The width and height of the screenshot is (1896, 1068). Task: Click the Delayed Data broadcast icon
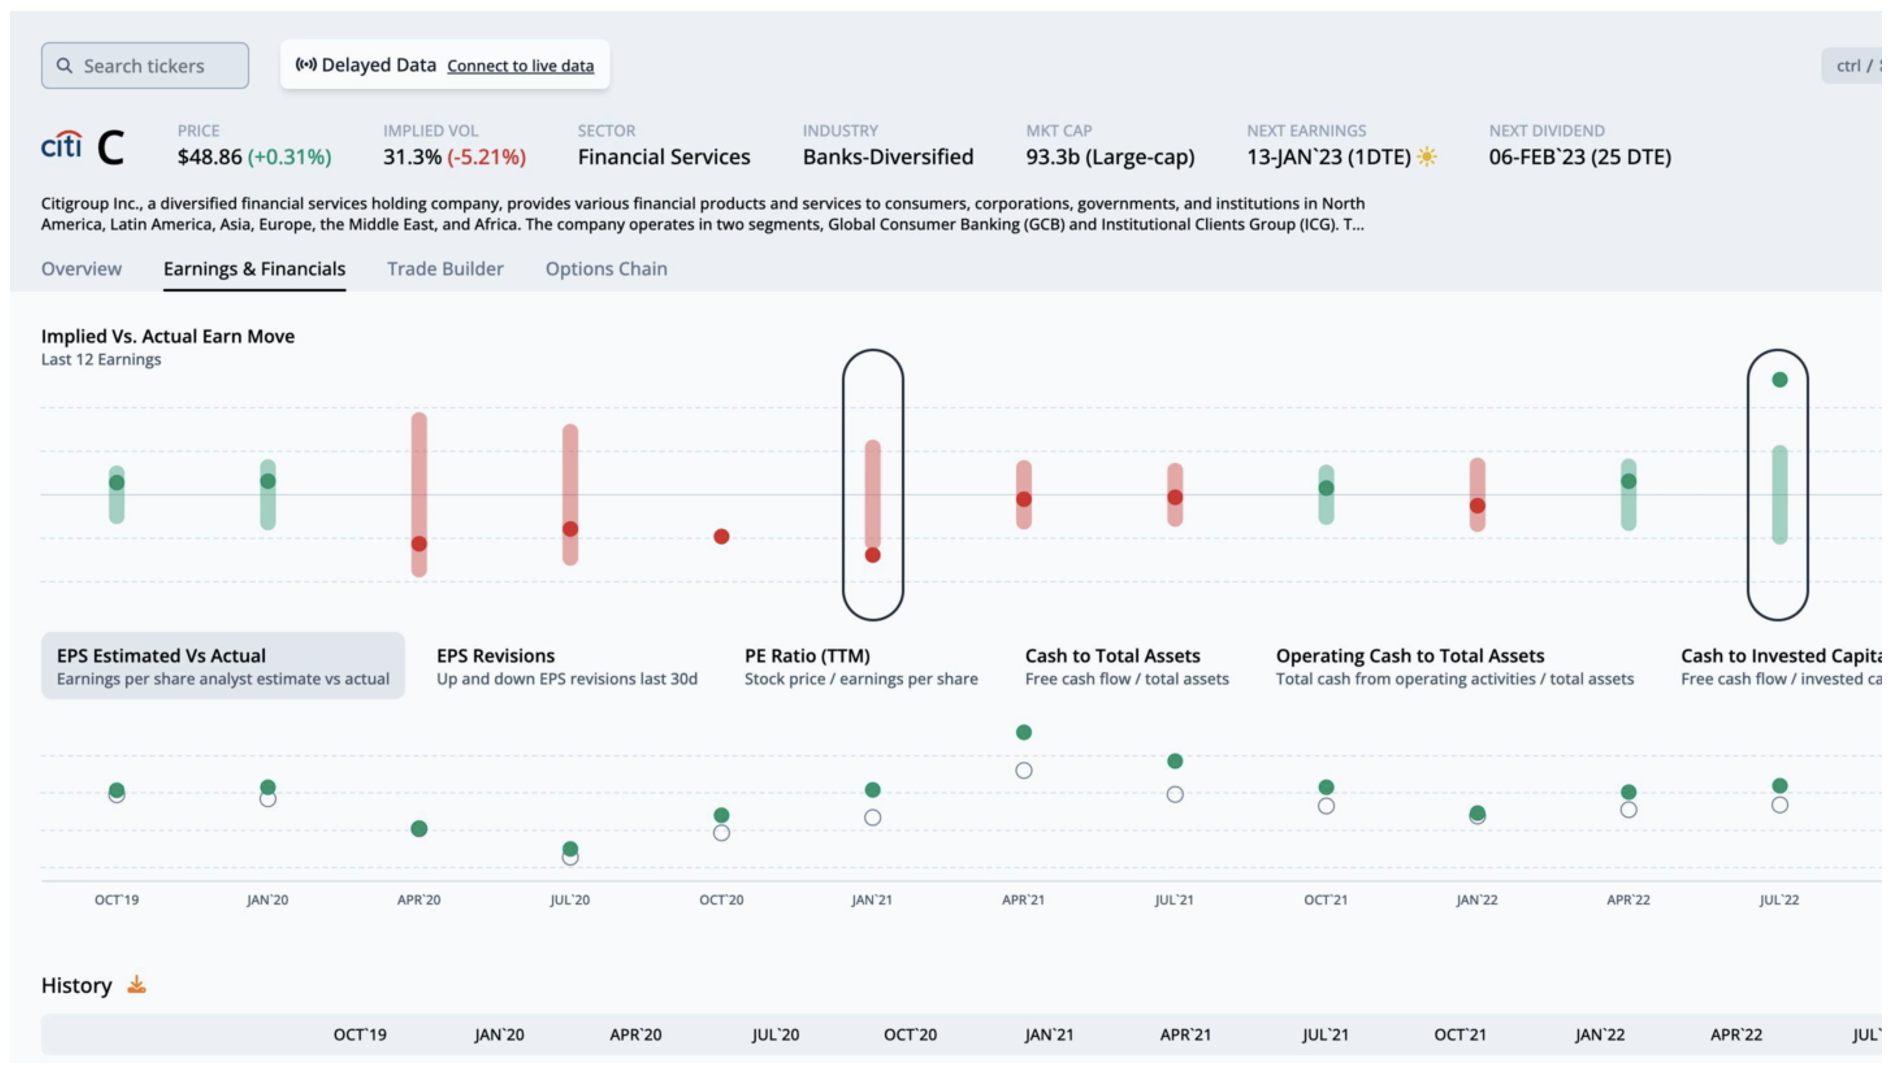point(306,65)
